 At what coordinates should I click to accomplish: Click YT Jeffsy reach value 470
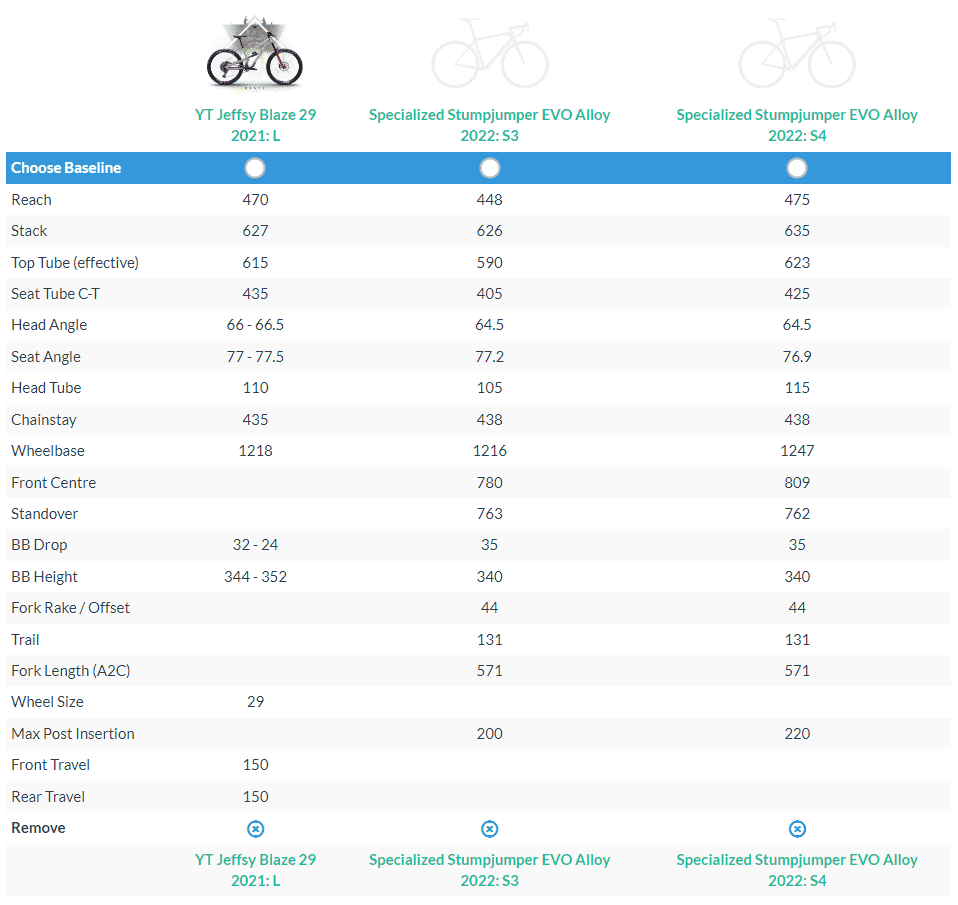[x=255, y=200]
